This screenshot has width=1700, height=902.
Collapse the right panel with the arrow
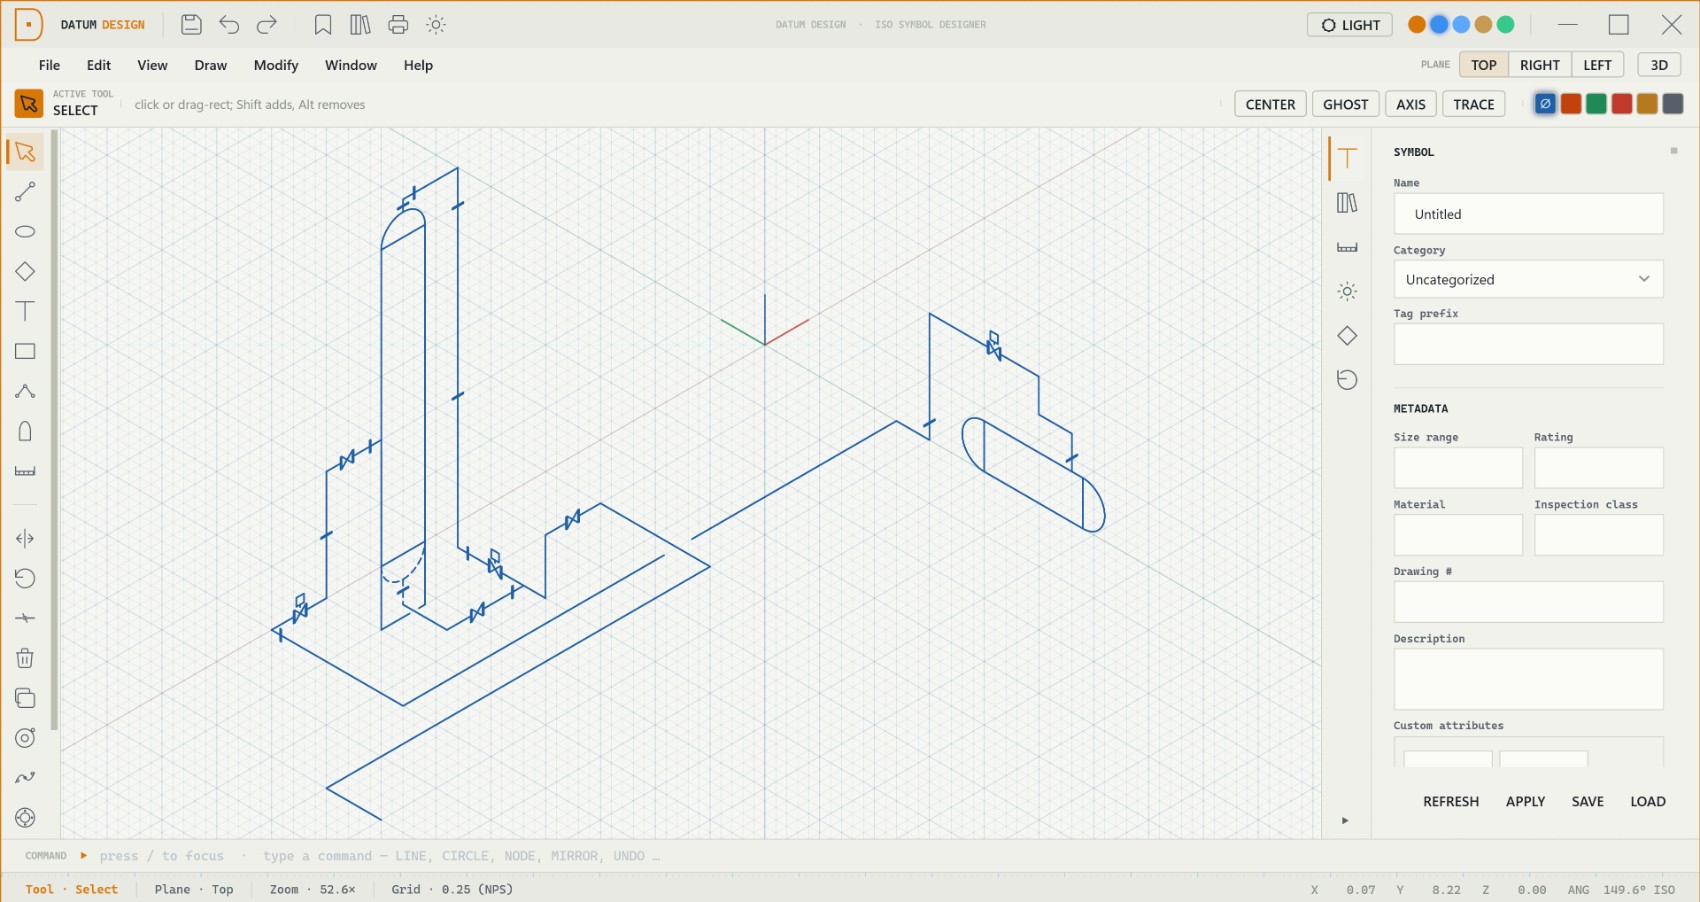[1345, 821]
